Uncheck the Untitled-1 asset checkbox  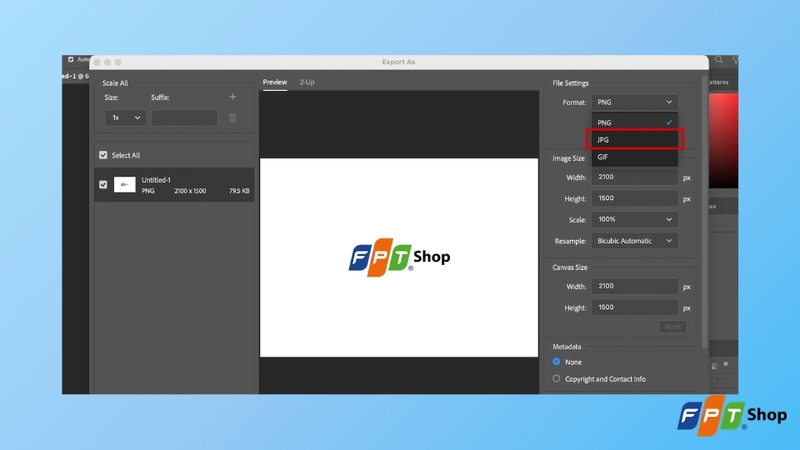pyautogui.click(x=103, y=185)
